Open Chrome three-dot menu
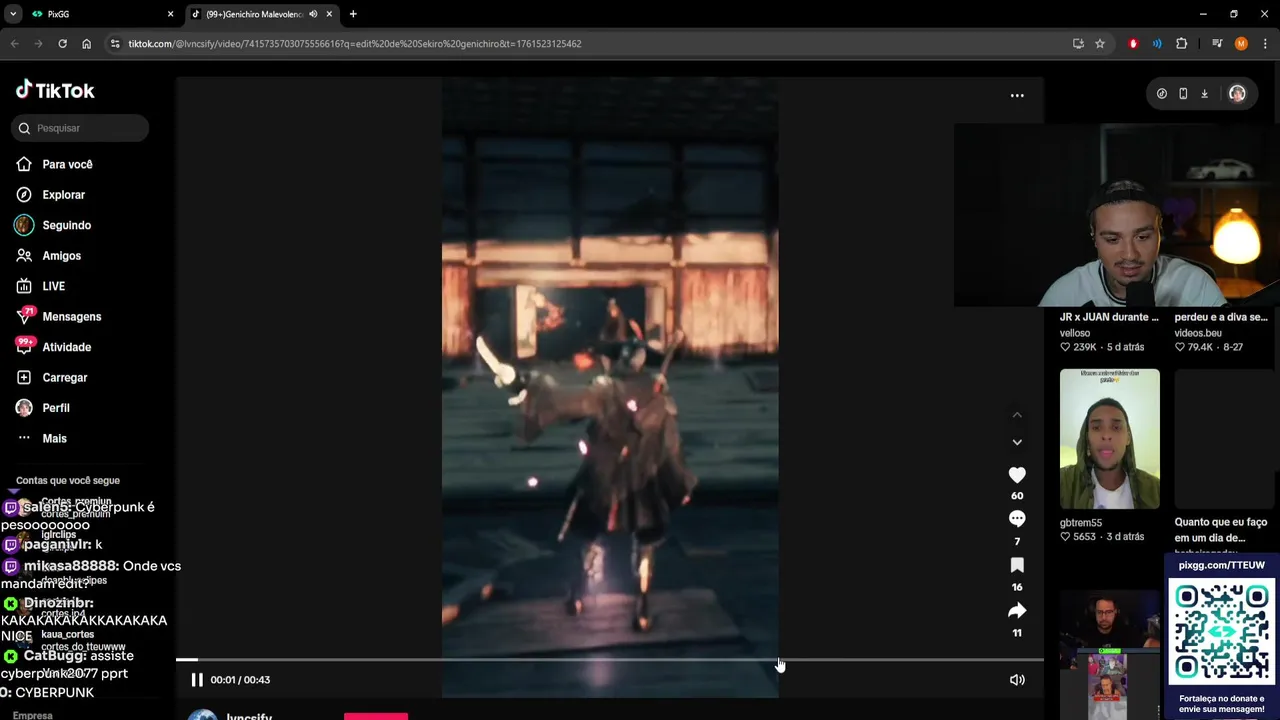The width and height of the screenshot is (1280, 720). [1266, 44]
